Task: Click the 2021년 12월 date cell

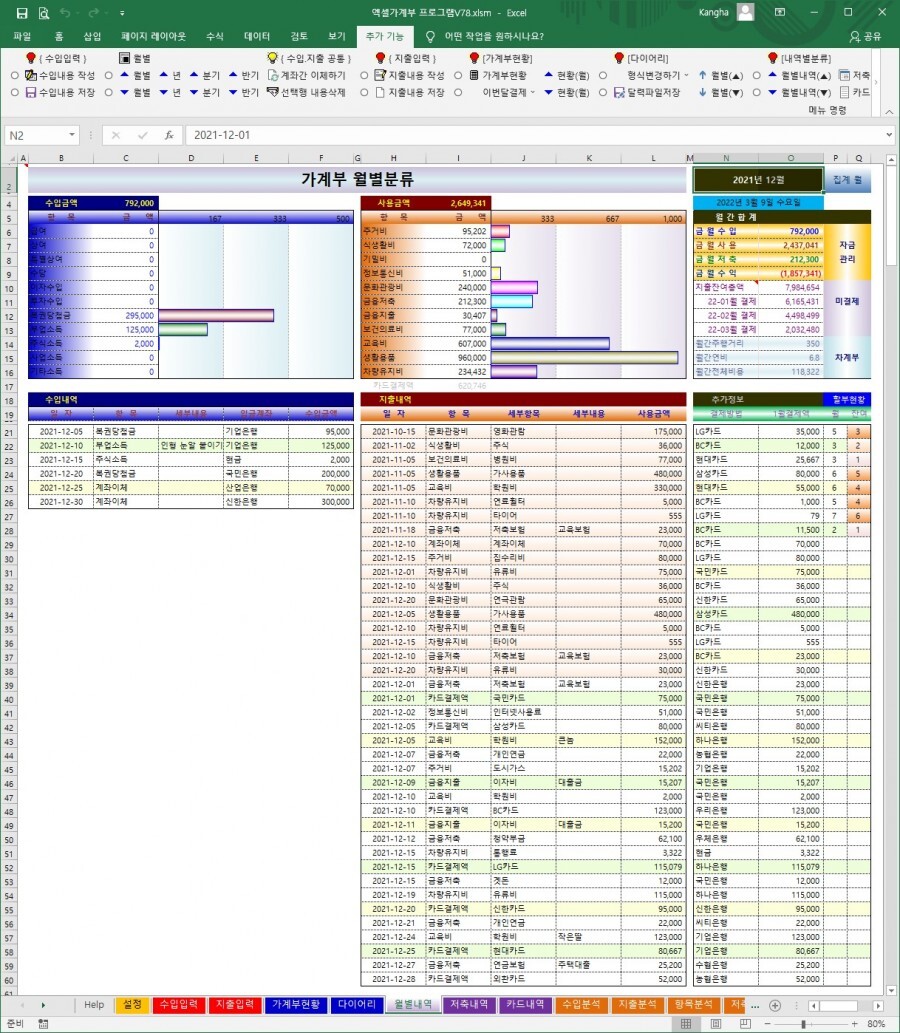Action: pyautogui.click(x=758, y=180)
